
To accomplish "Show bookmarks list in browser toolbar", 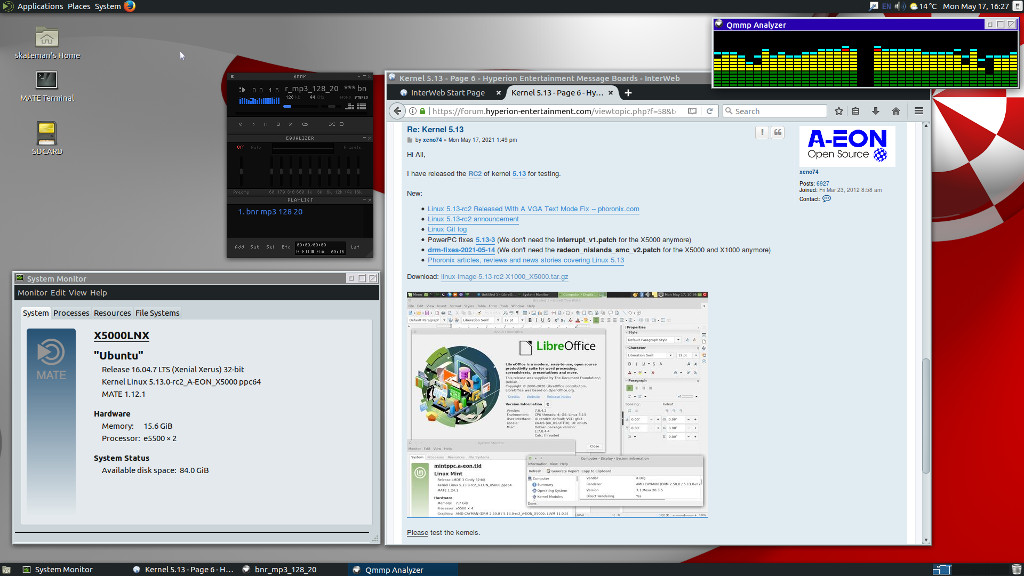I will coord(856,111).
